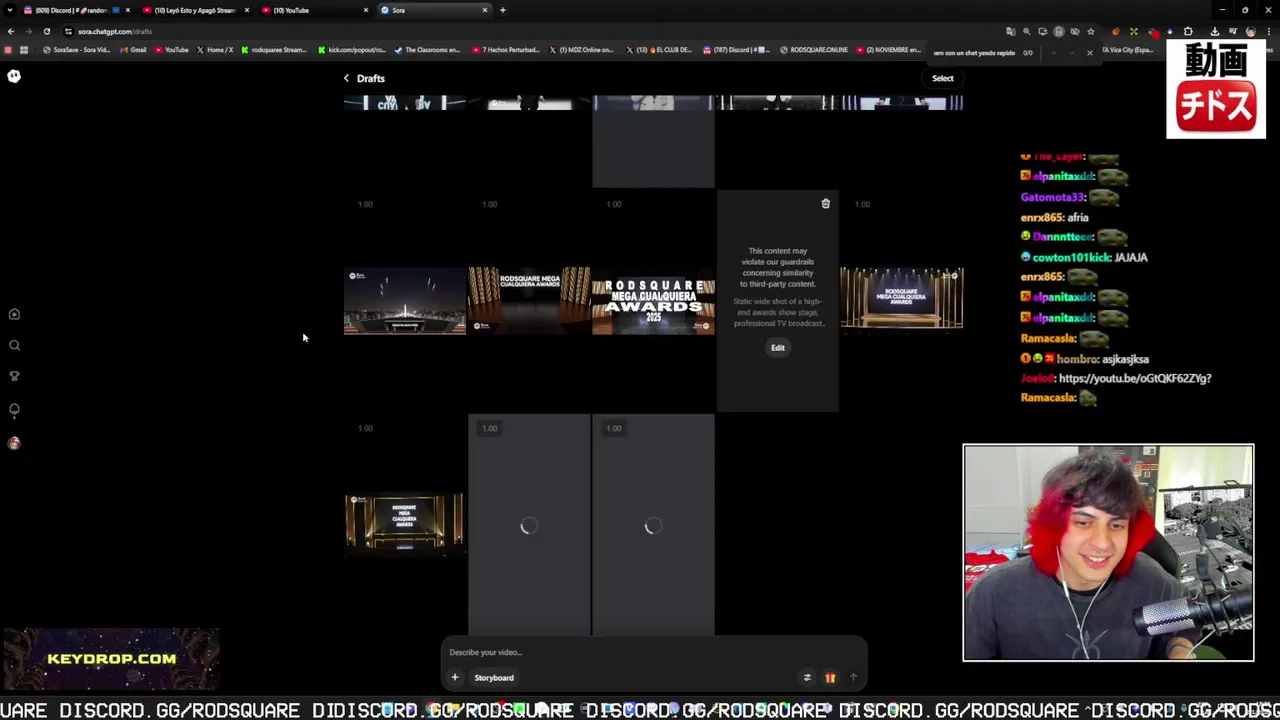Open the Explore compass icon in sidebar
The height and width of the screenshot is (720, 1280).
pos(14,314)
